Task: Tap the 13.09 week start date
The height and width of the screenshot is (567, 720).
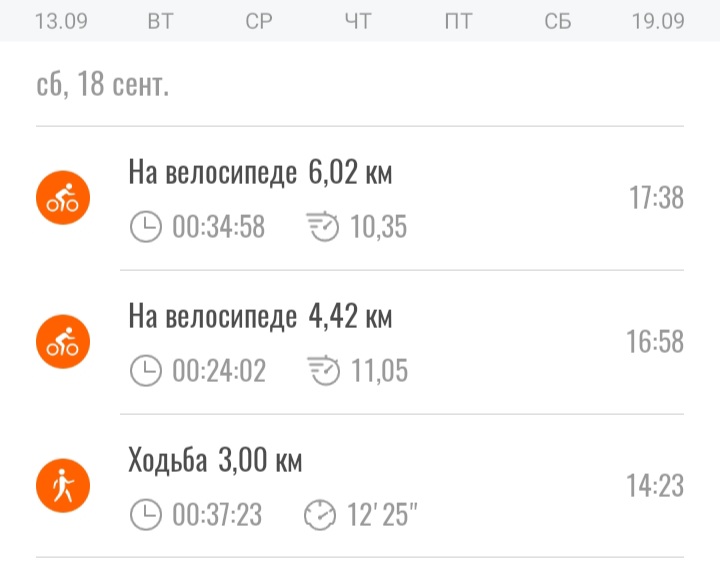Action: [60, 21]
